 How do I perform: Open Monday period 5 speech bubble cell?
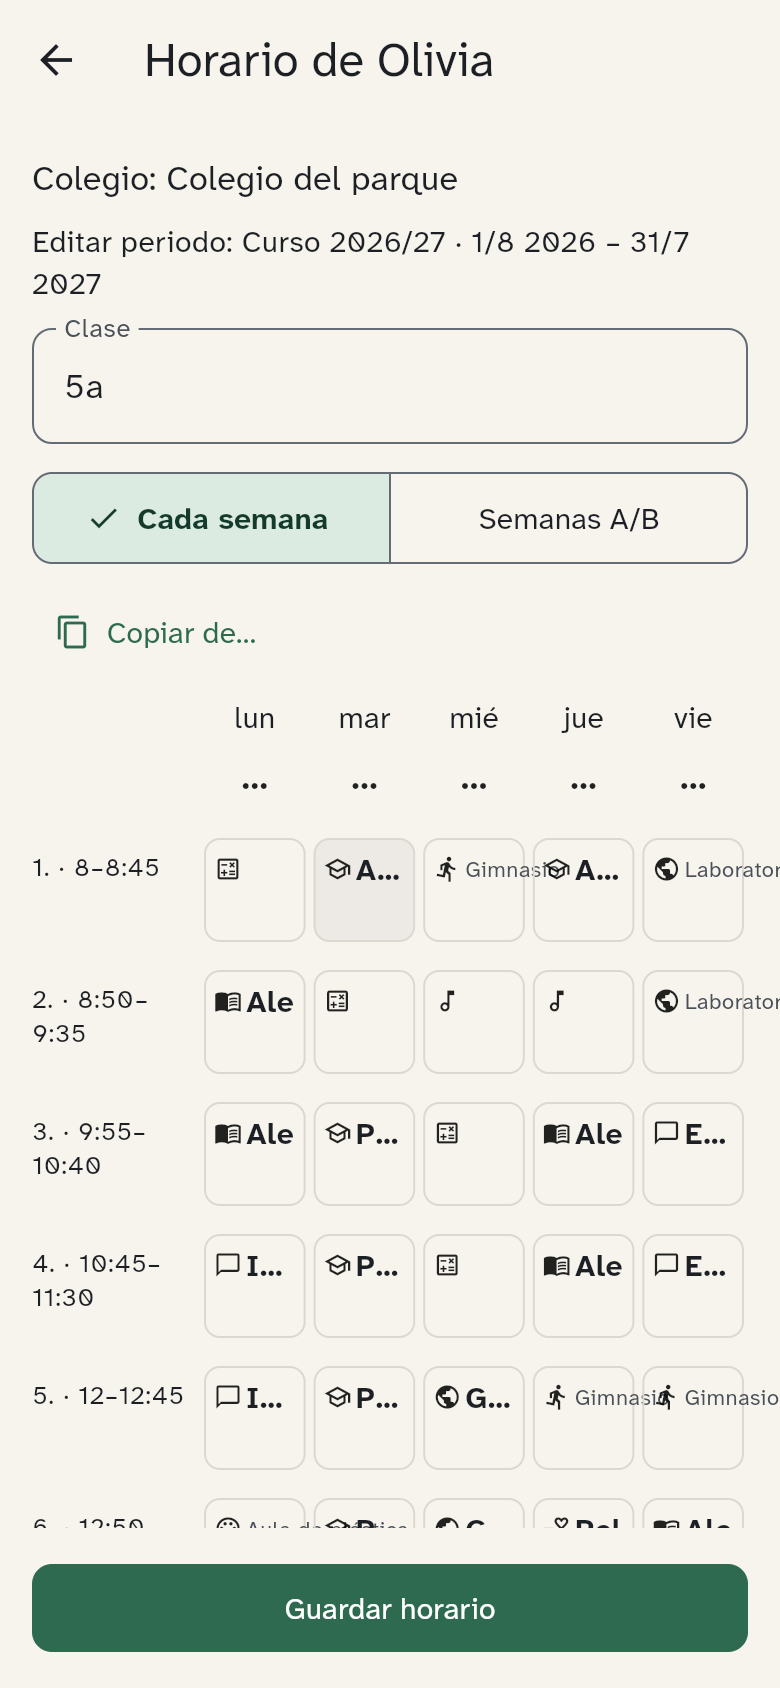pyautogui.click(x=255, y=1418)
